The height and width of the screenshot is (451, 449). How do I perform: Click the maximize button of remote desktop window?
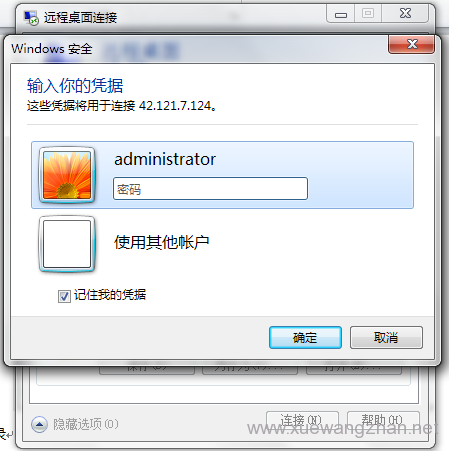(x=368, y=14)
